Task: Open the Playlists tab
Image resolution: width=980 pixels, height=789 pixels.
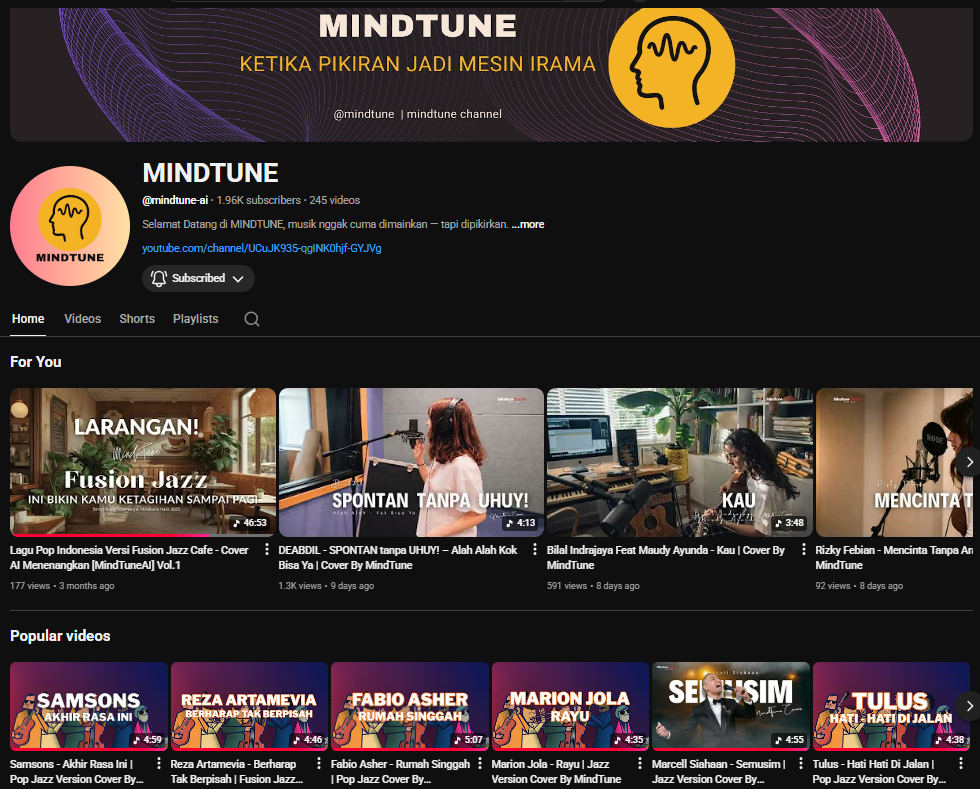Action: pos(195,319)
